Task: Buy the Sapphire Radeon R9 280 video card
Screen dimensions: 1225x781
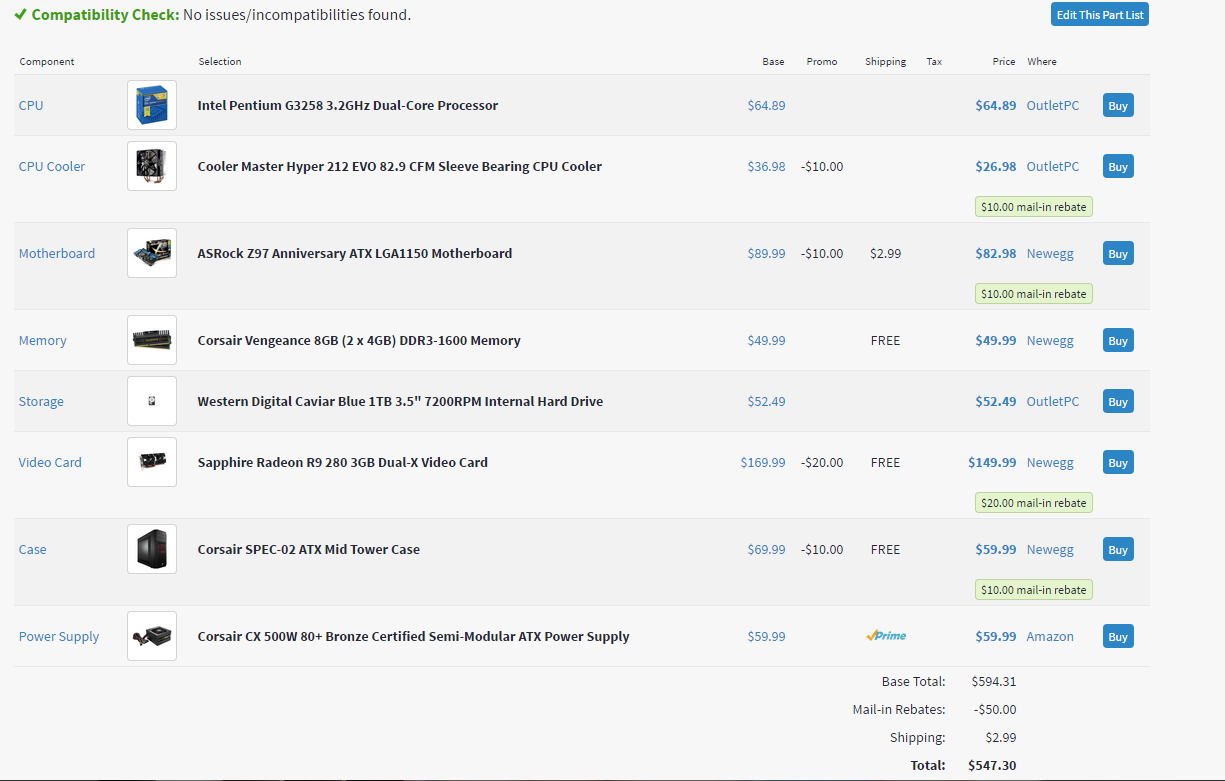Action: (1118, 462)
